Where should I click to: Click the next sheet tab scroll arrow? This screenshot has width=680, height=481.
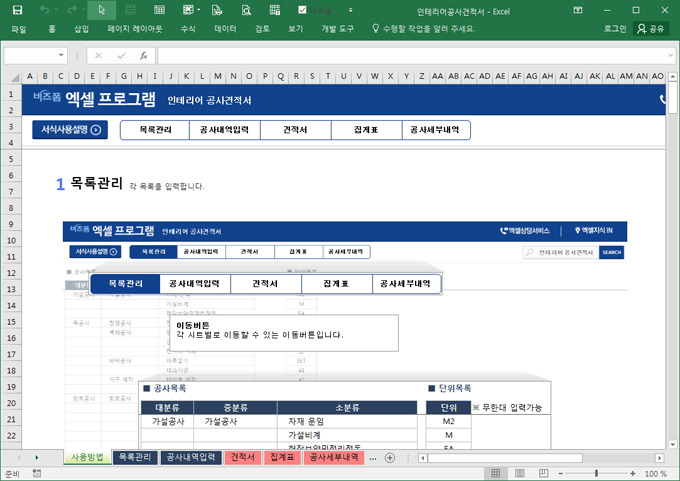pos(37,458)
